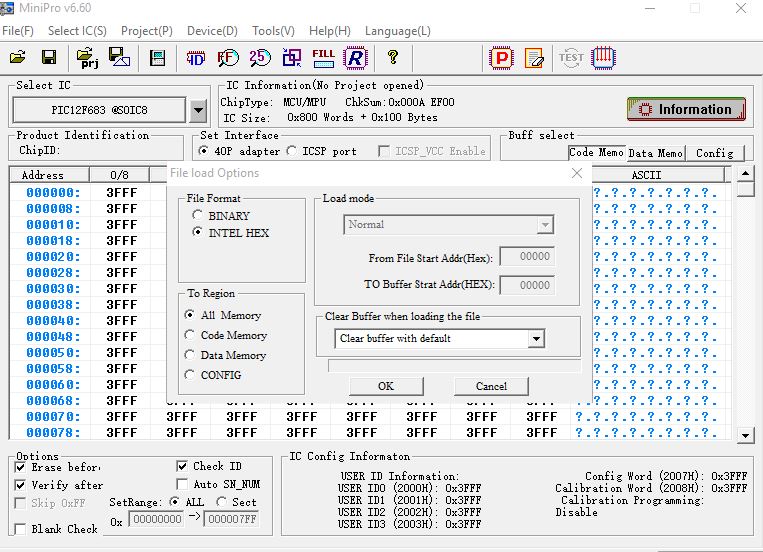The image size is (763, 552).
Task: Click the 25 serial flash icon
Action: 260,58
